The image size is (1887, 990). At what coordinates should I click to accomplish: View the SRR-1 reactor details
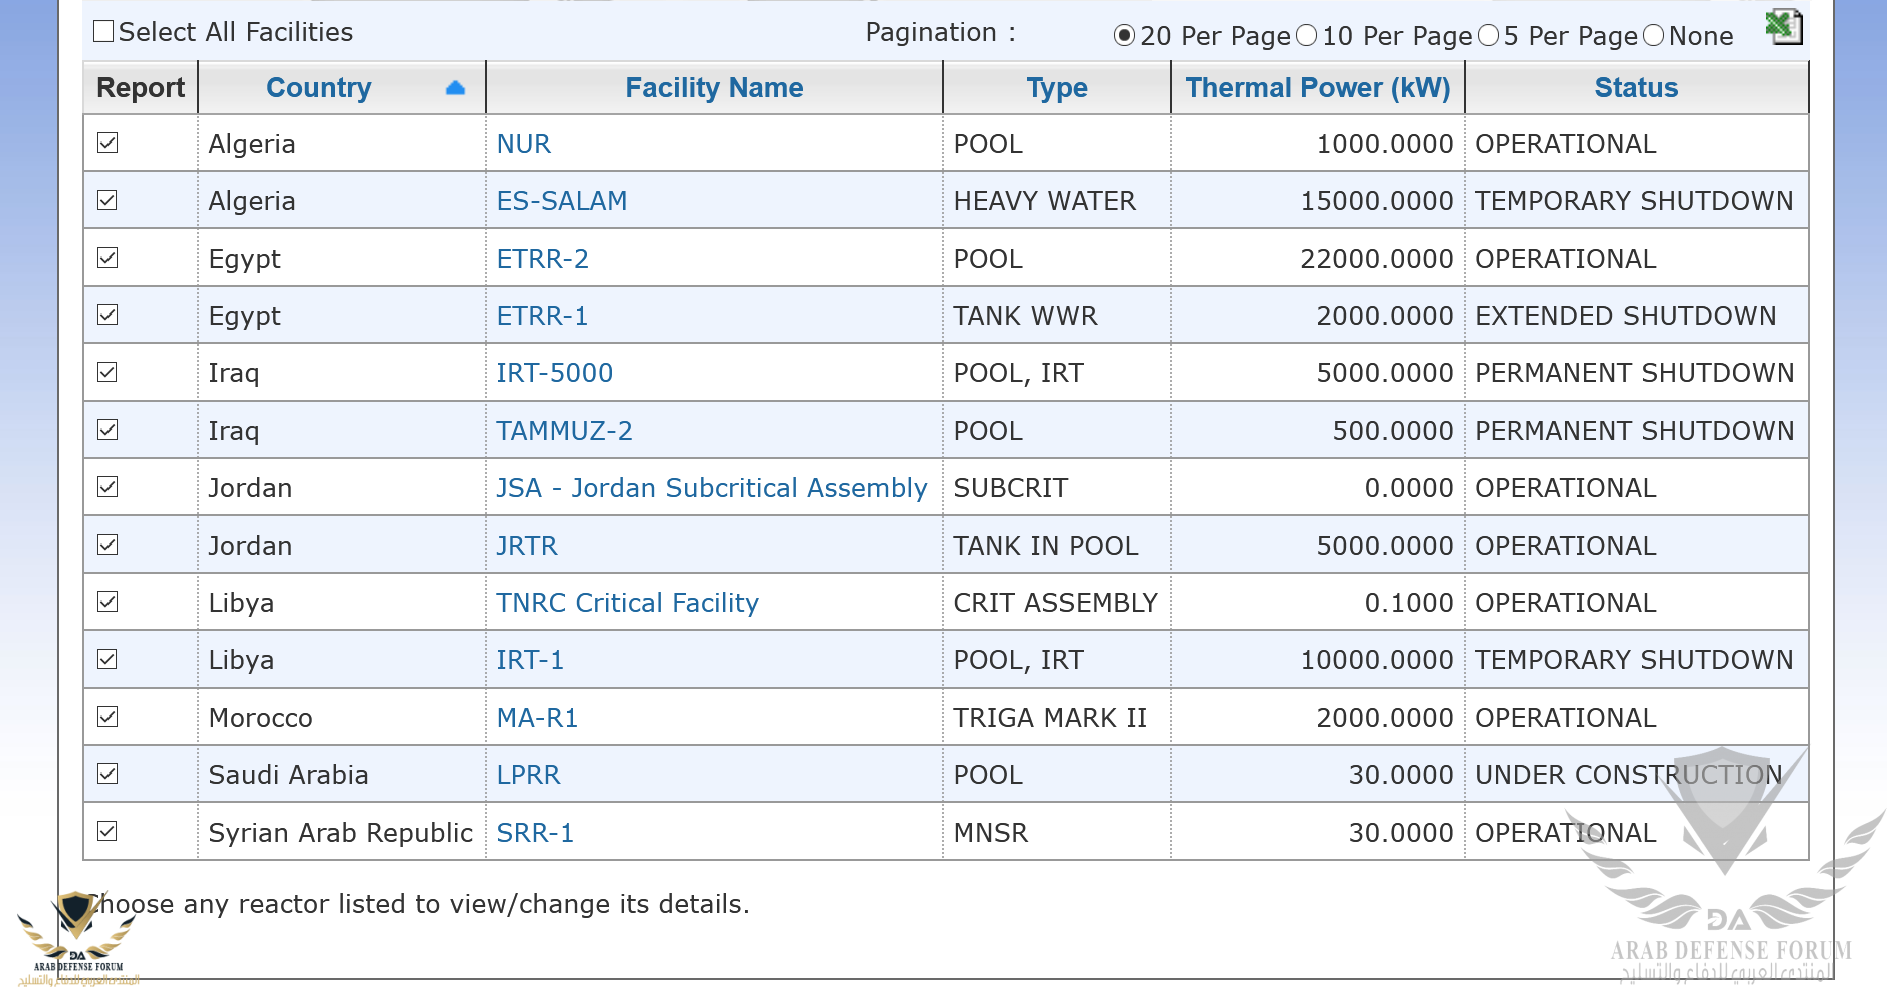(535, 833)
